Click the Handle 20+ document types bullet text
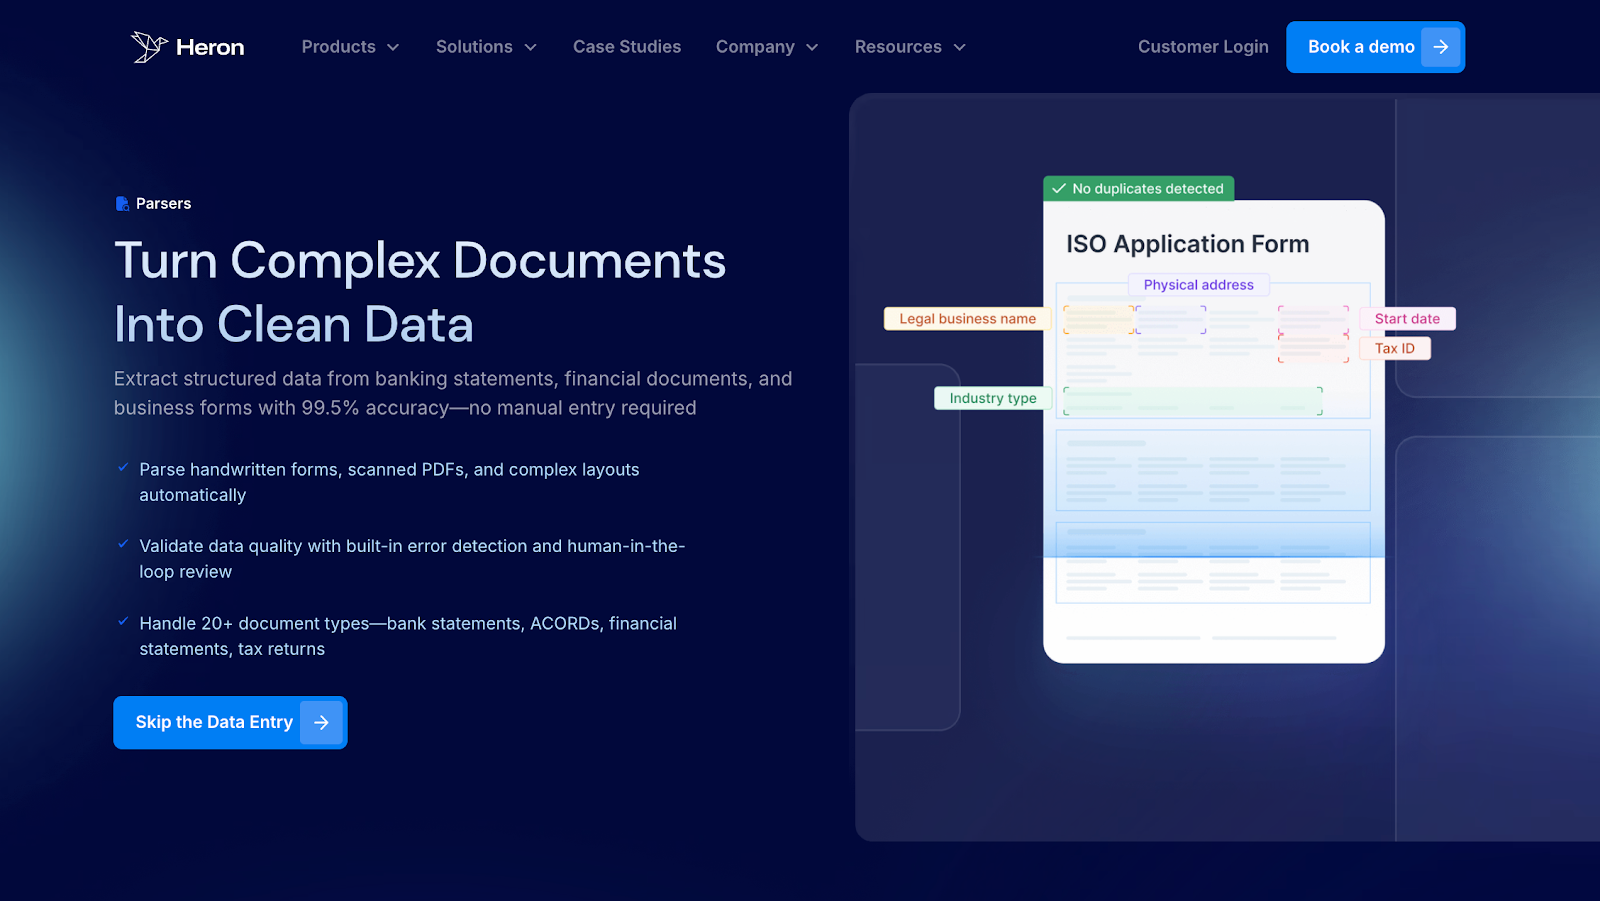 tap(408, 636)
